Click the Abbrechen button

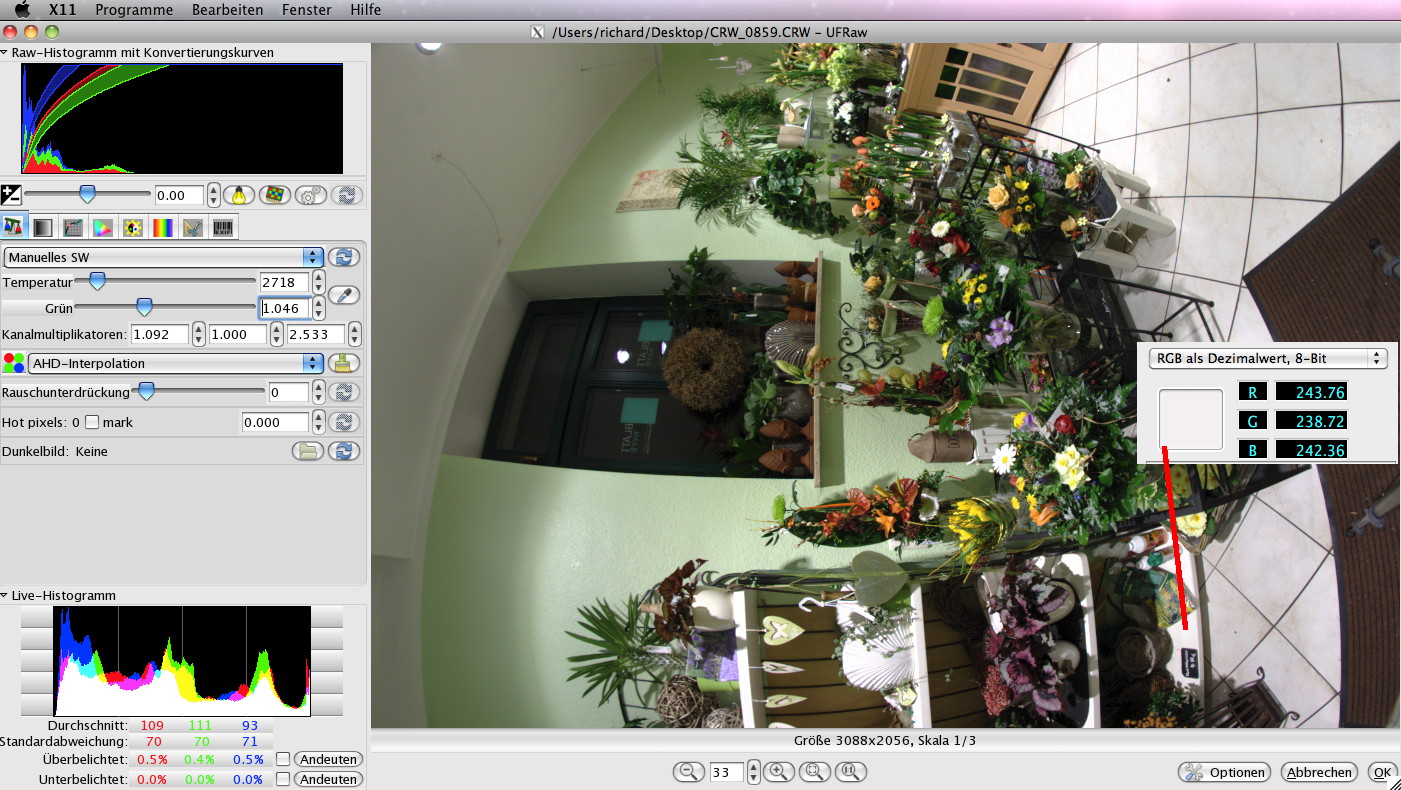[1320, 772]
